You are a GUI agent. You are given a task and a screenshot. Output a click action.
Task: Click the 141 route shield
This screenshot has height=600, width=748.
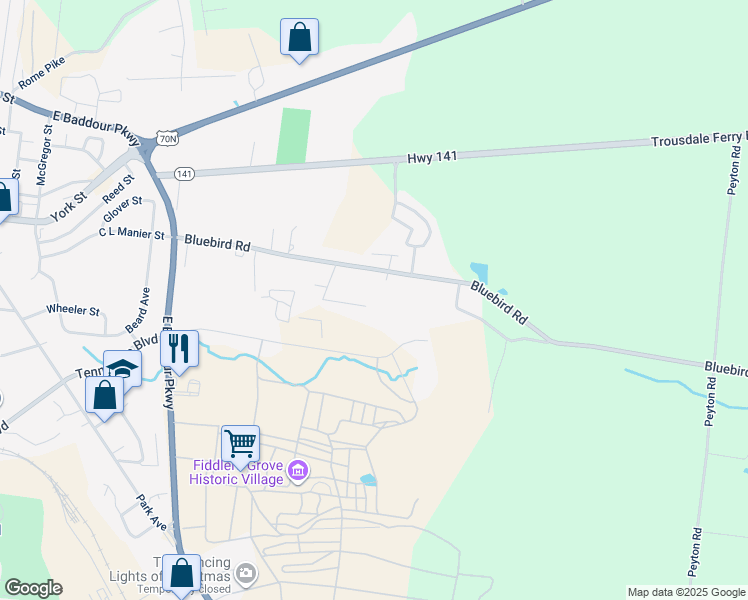click(x=184, y=174)
